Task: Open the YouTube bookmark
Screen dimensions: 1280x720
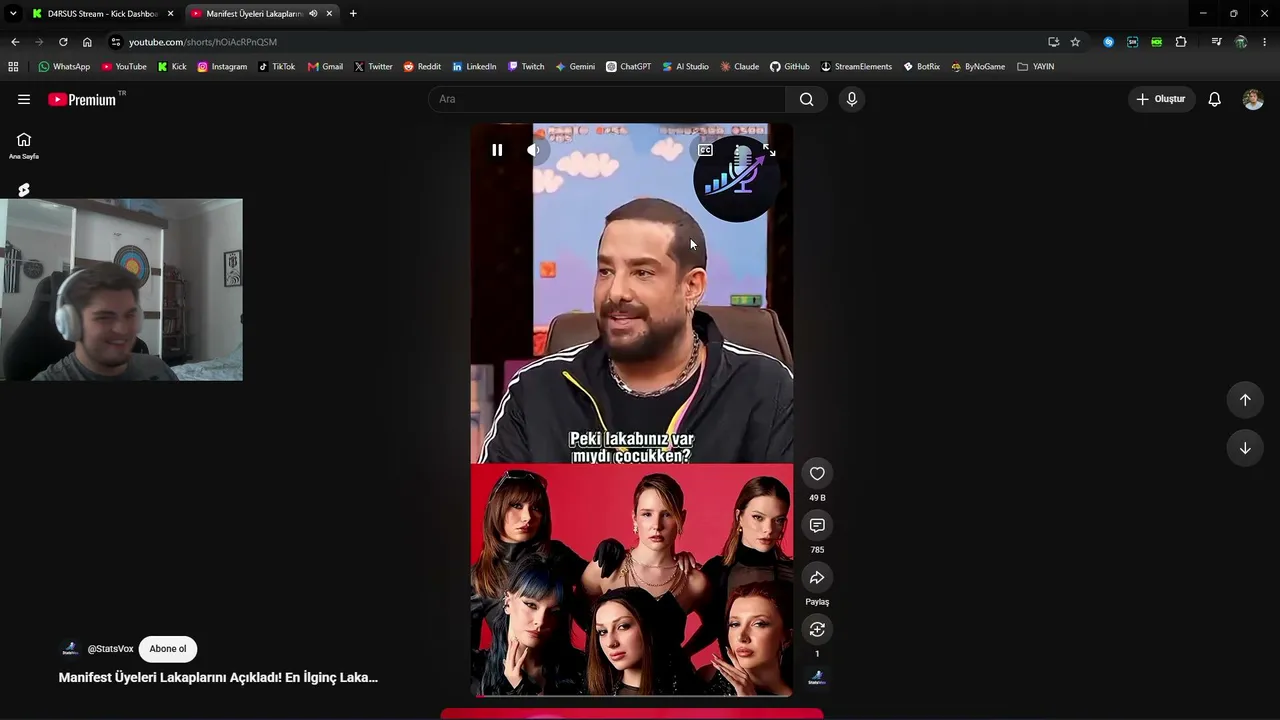Action: point(124,67)
